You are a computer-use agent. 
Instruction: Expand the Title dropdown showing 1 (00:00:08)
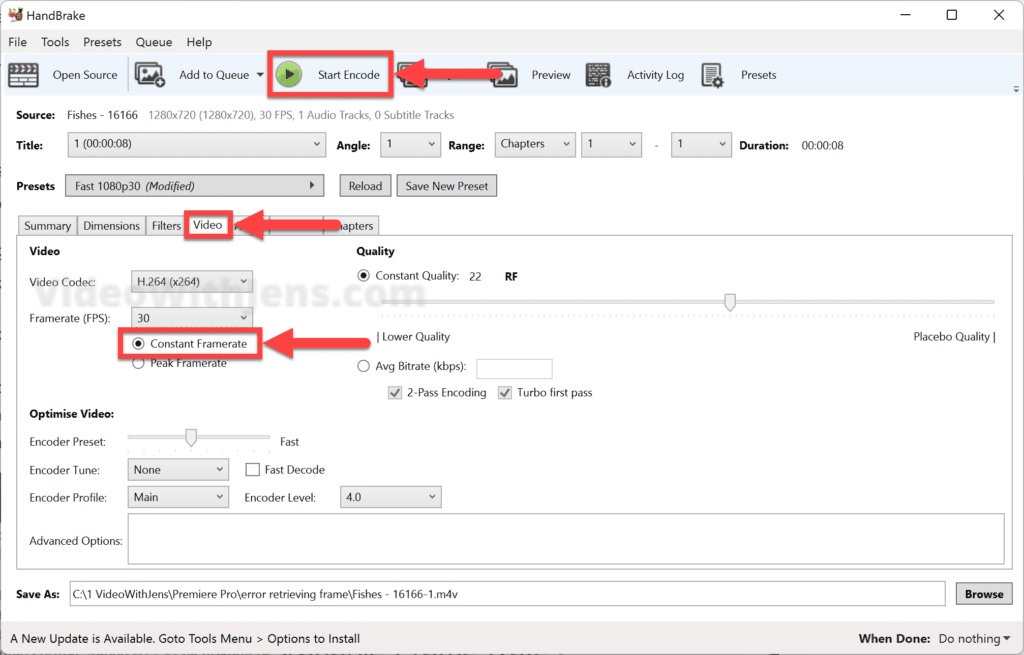pos(196,144)
